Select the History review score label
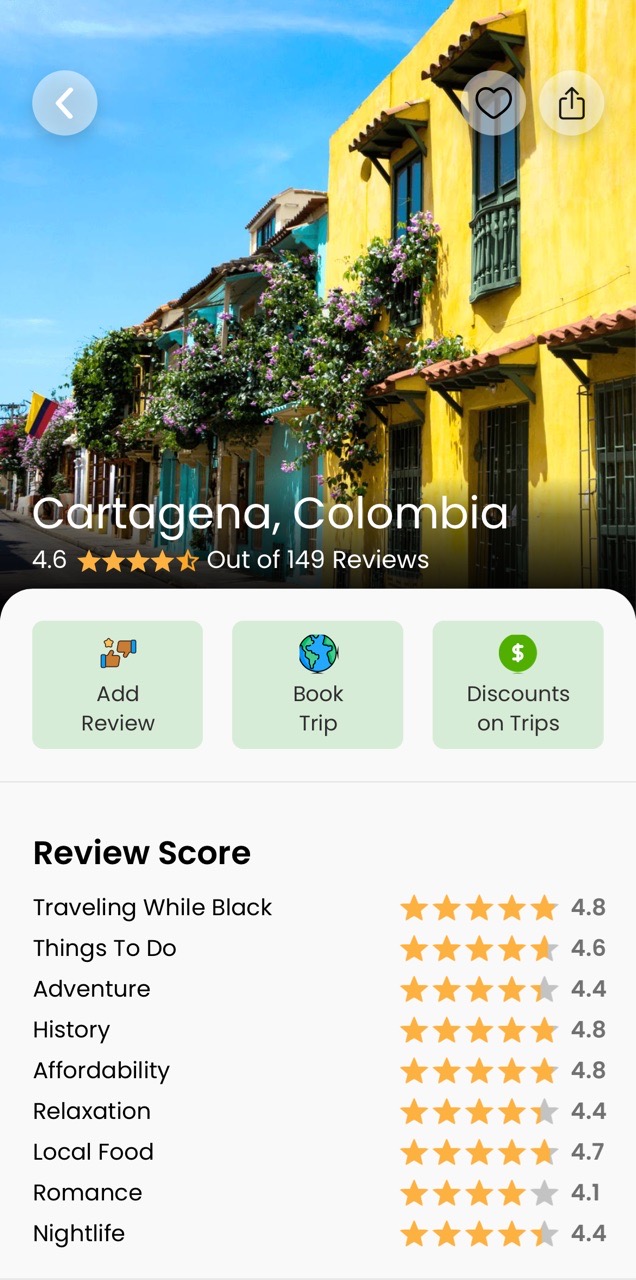The width and height of the screenshot is (636, 1280). [x=71, y=1030]
